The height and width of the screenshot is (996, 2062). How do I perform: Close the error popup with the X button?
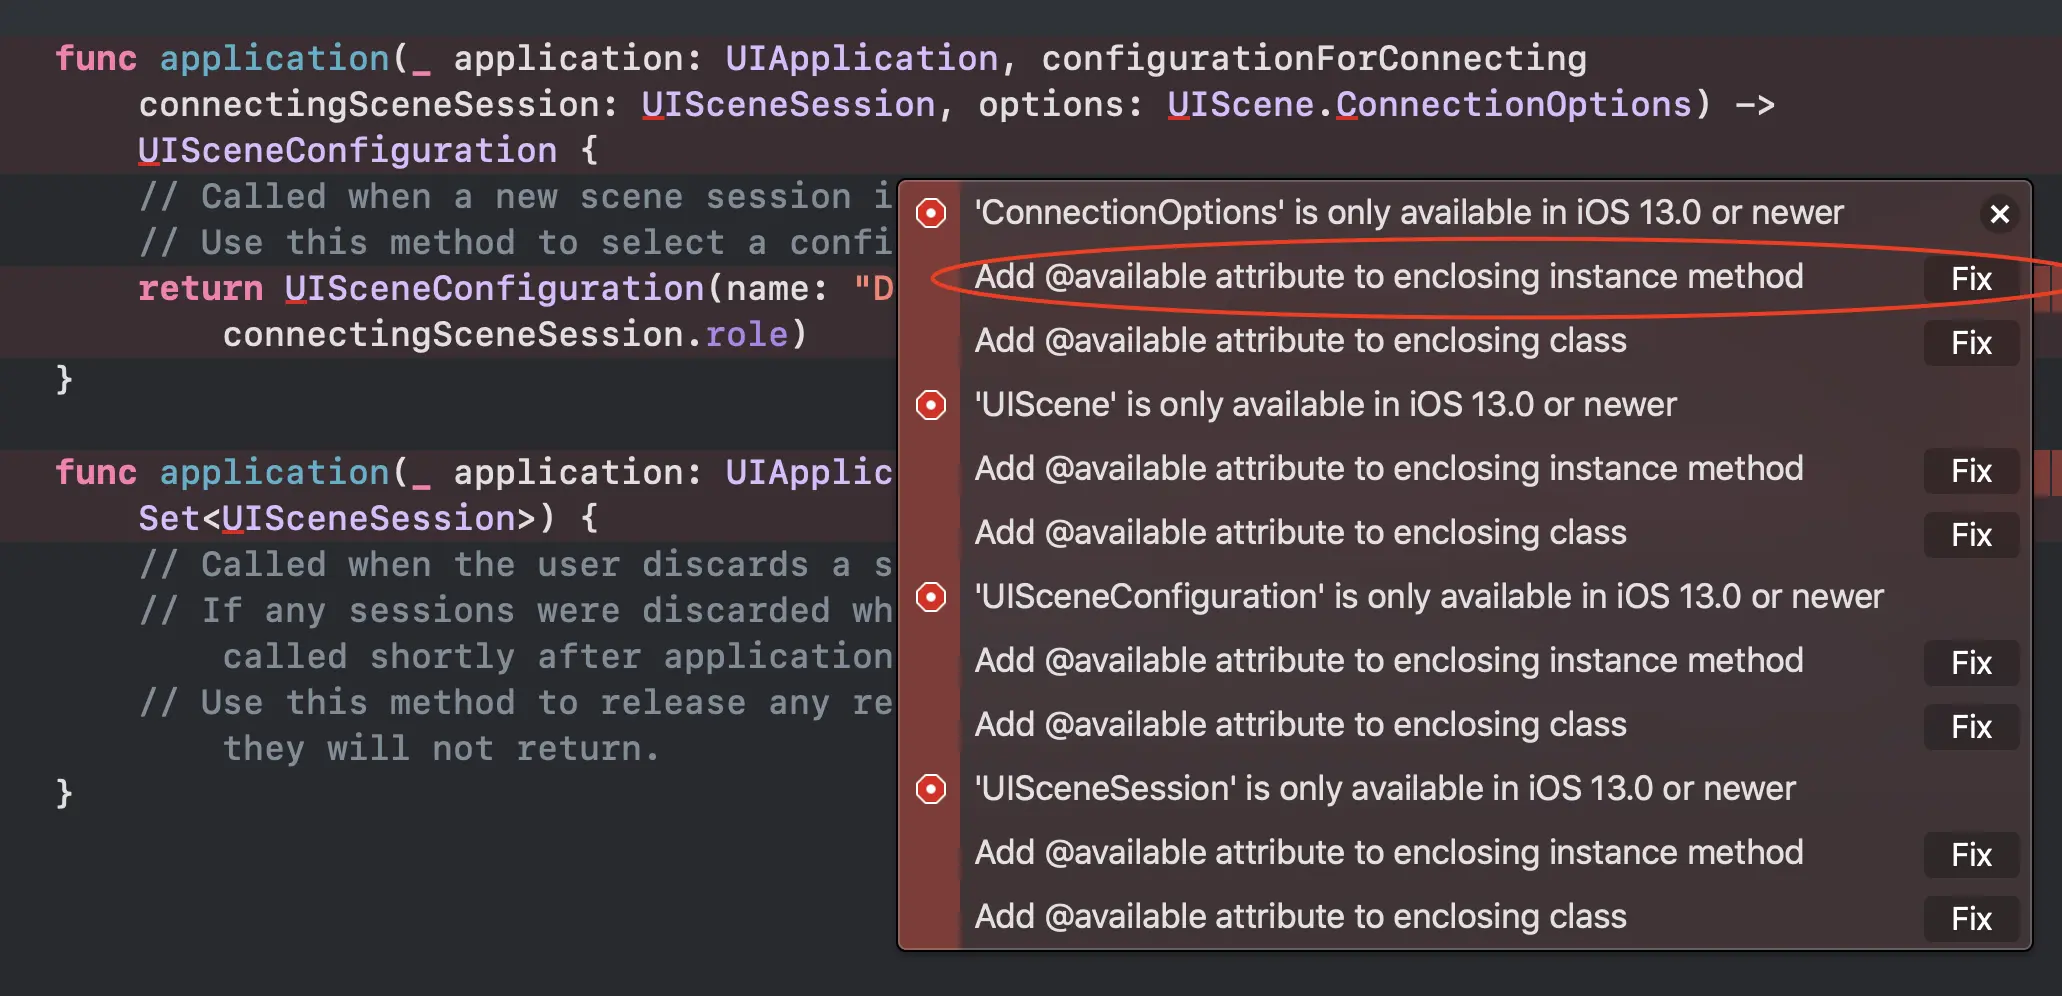(2000, 214)
